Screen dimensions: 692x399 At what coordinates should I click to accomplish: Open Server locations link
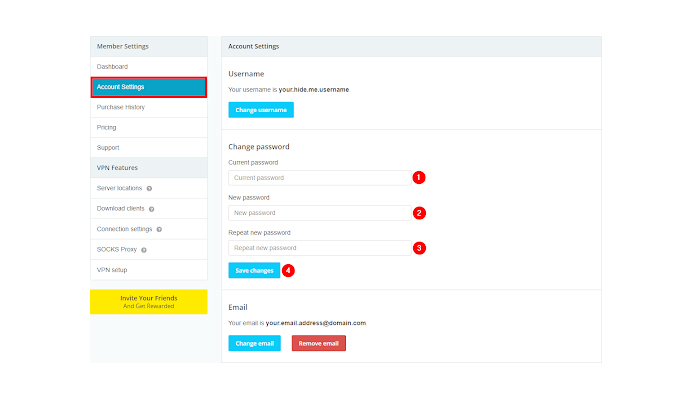pos(119,188)
